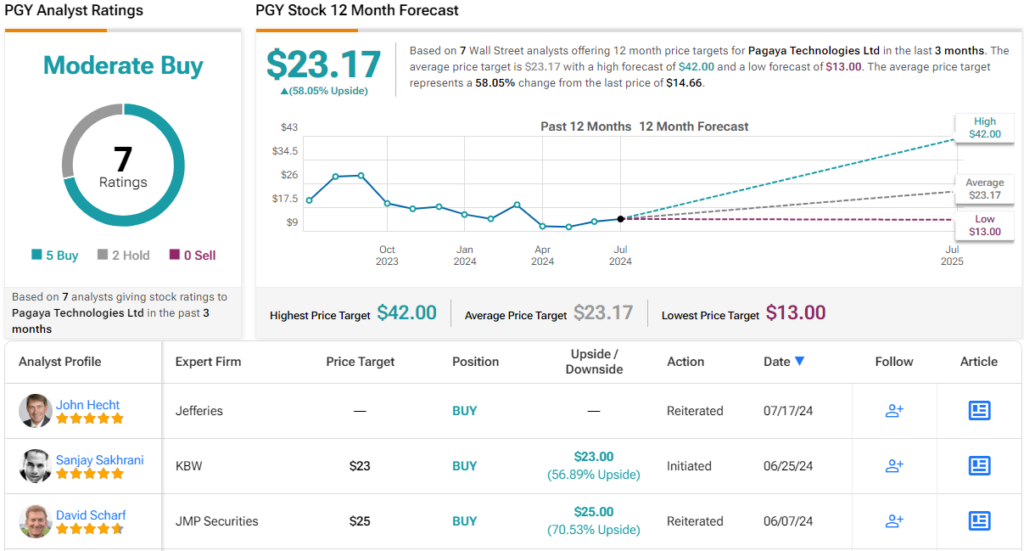Image resolution: width=1024 pixels, height=551 pixels.
Task: Click the 7 Ratings donut chart center
Action: point(123,166)
